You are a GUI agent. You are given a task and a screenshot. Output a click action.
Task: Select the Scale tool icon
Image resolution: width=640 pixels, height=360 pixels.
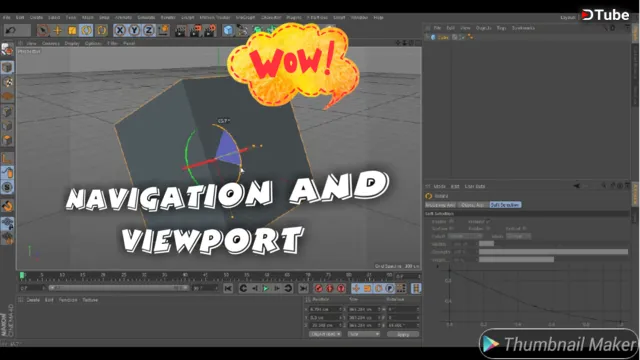72,30
